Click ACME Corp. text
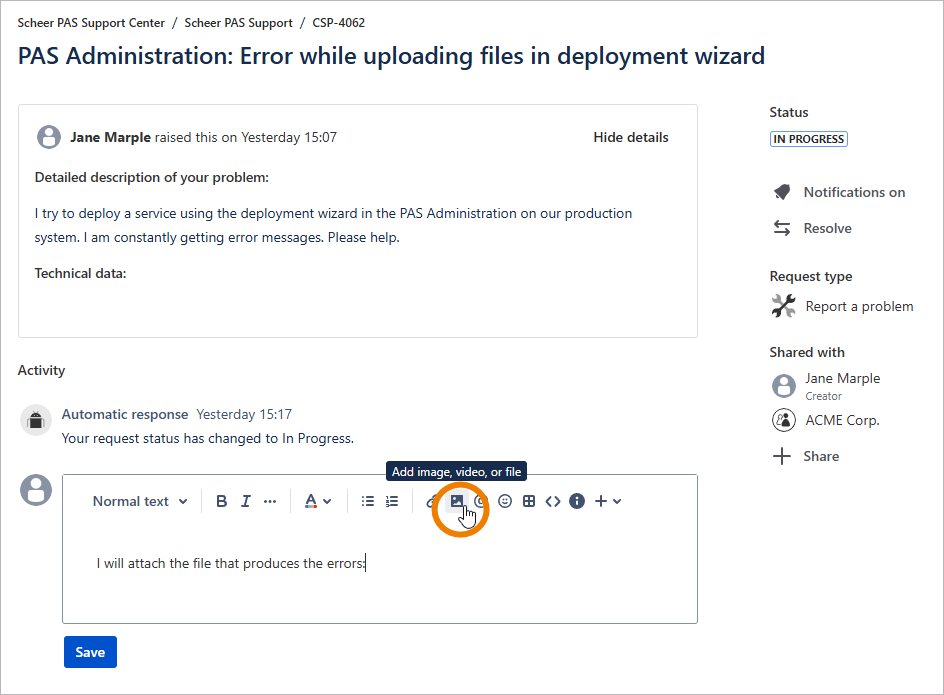This screenshot has width=944, height=695. click(842, 420)
